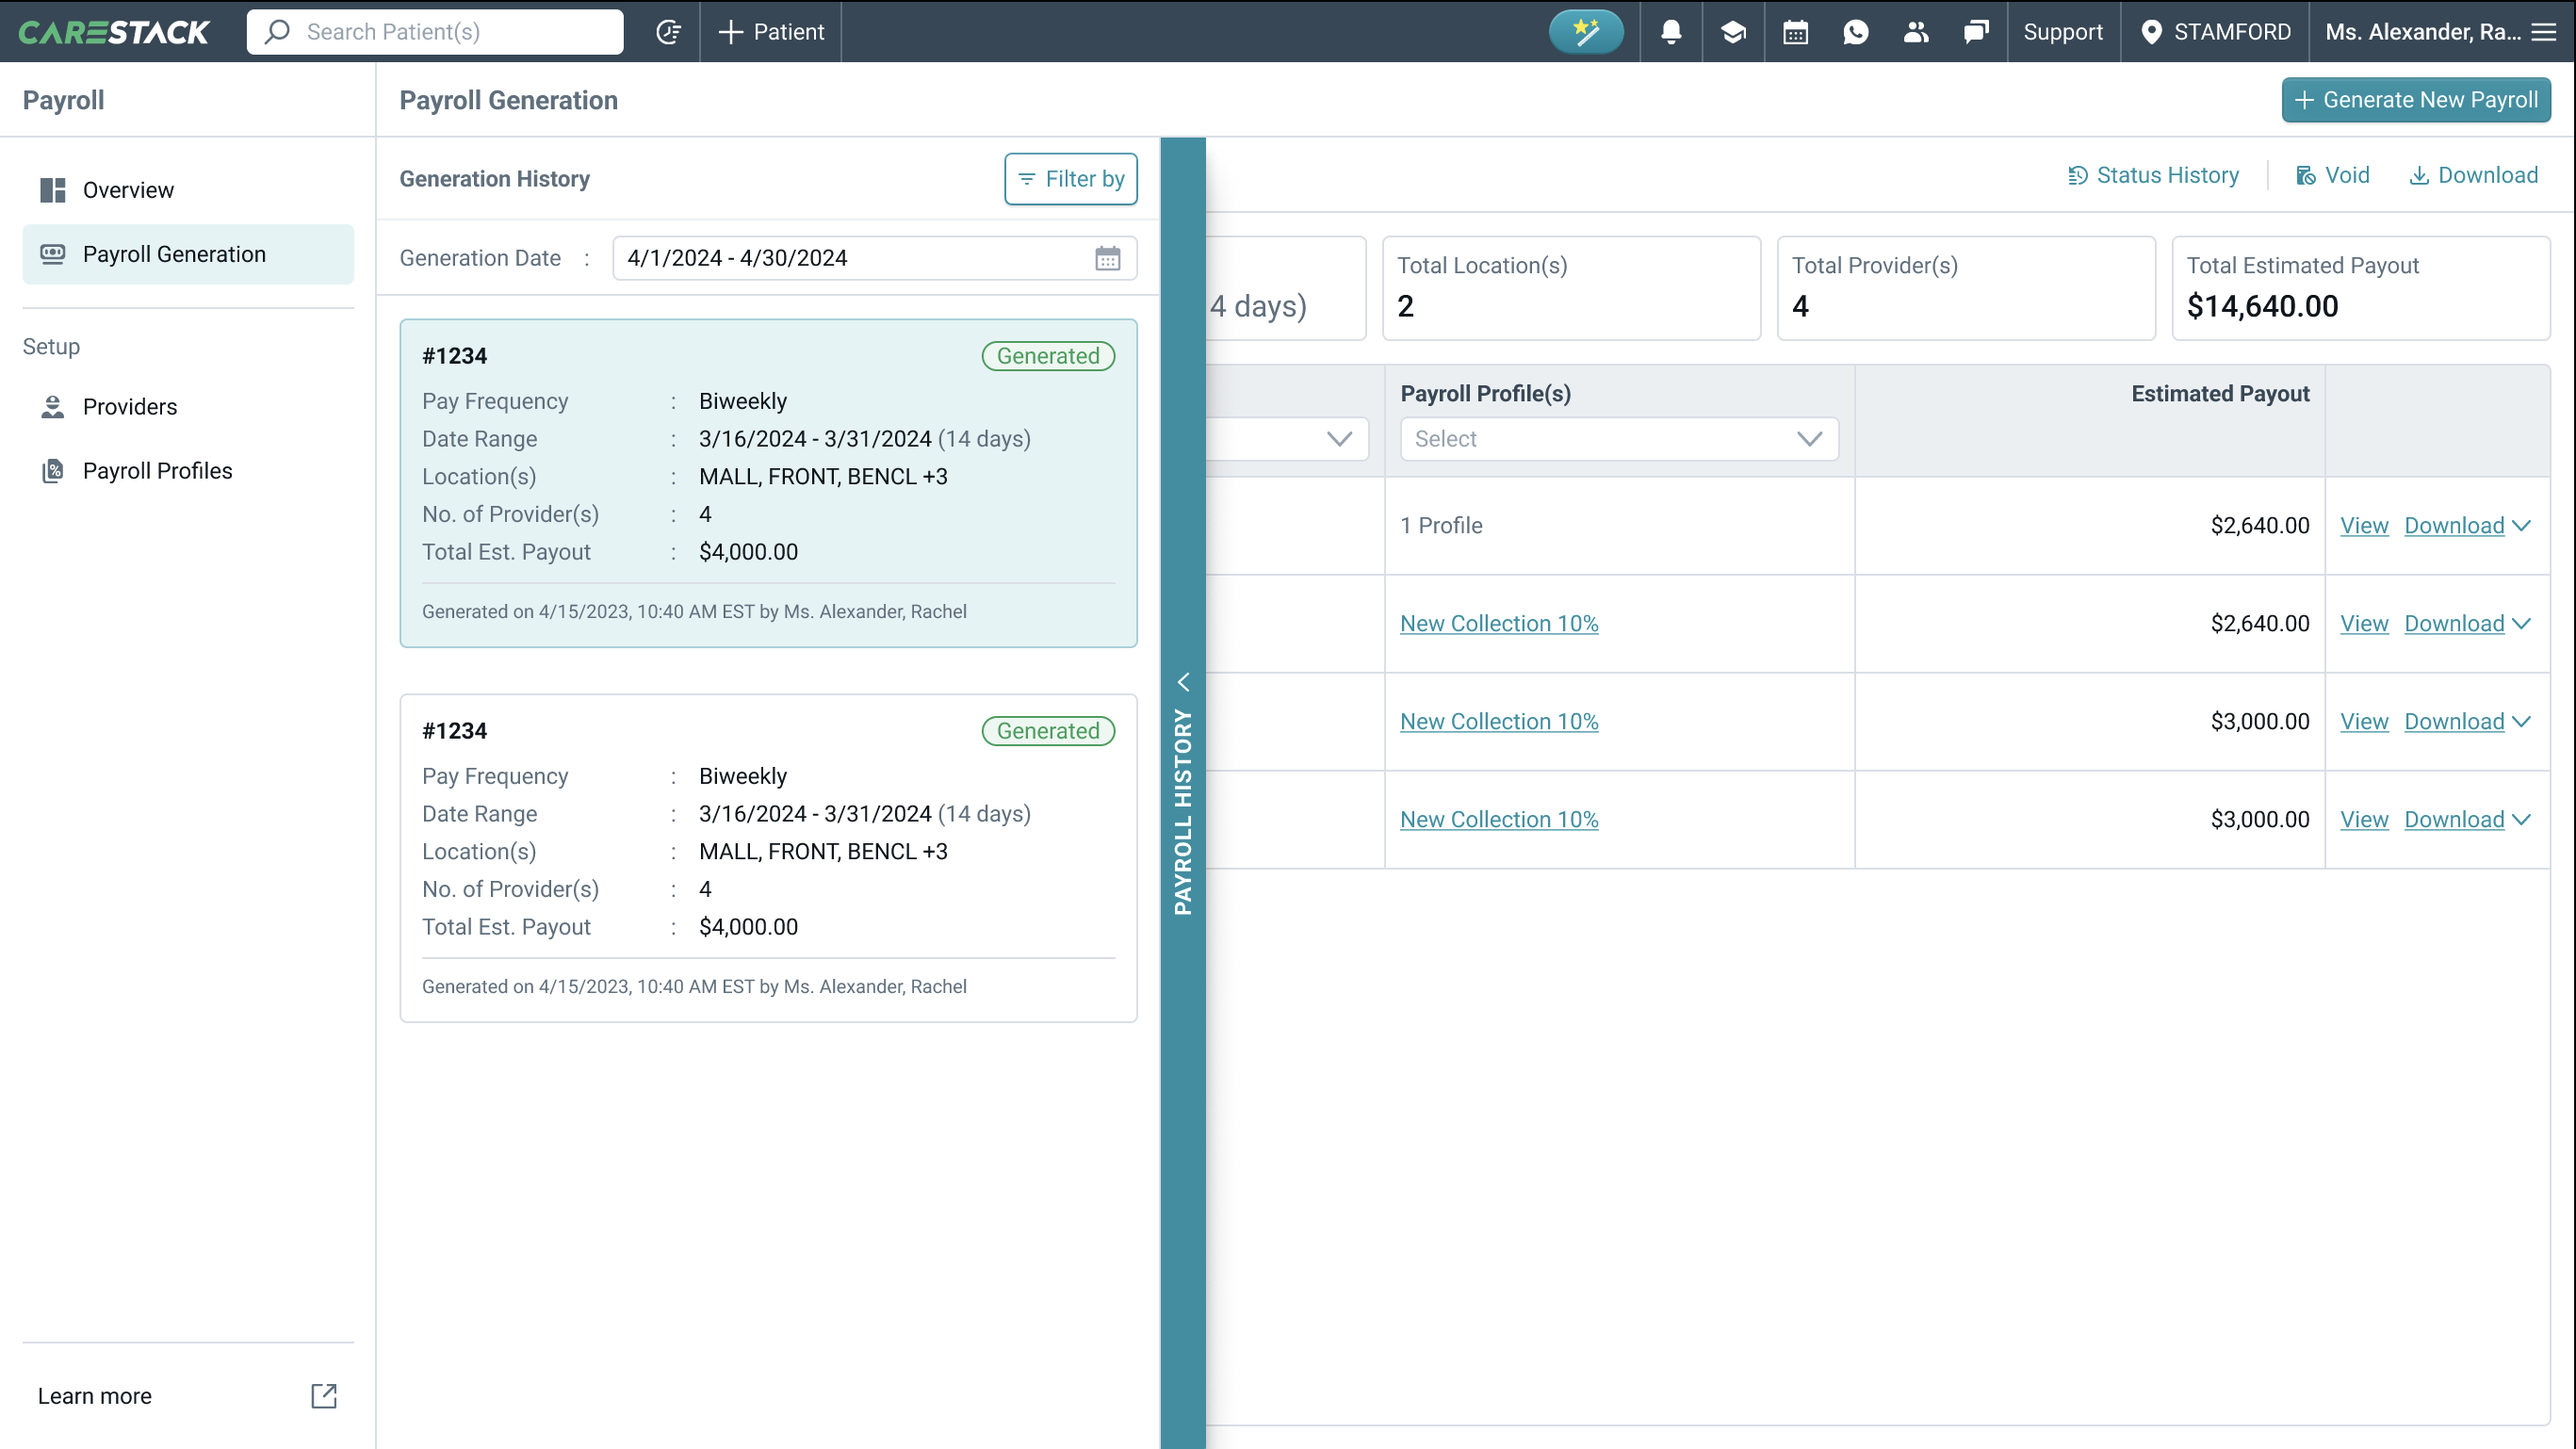Screen dimensions: 2576x1449
Task: Expand Payroll Profile(s) Select dropdown
Action: (x=1619, y=439)
